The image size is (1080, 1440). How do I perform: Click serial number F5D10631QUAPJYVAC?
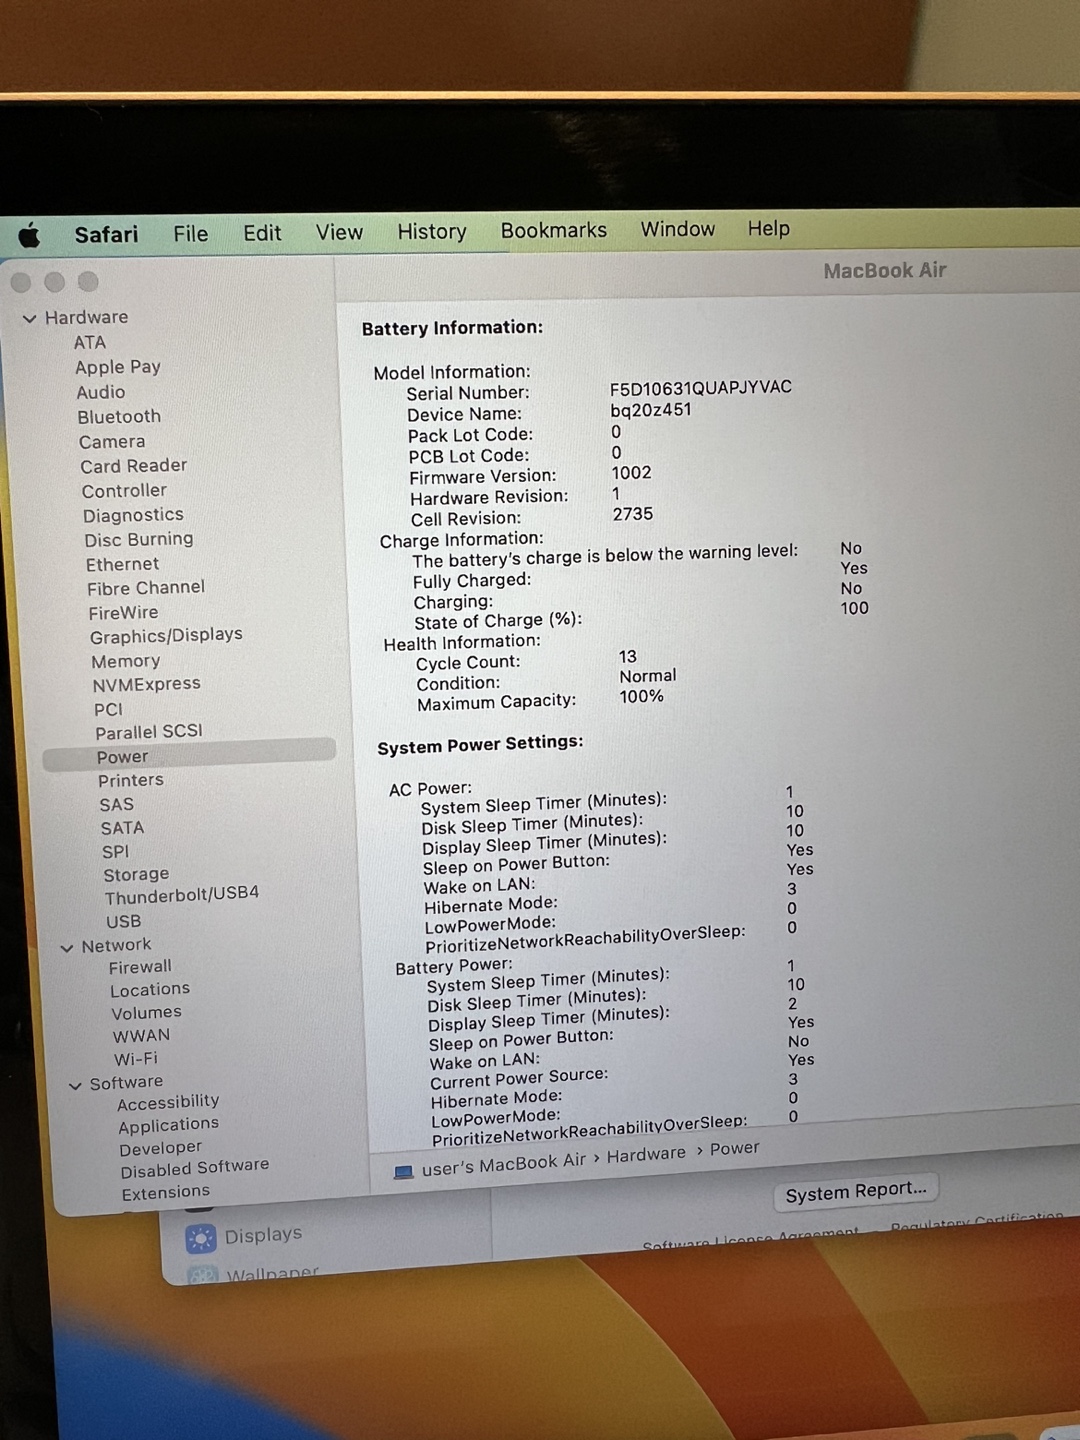(701, 387)
